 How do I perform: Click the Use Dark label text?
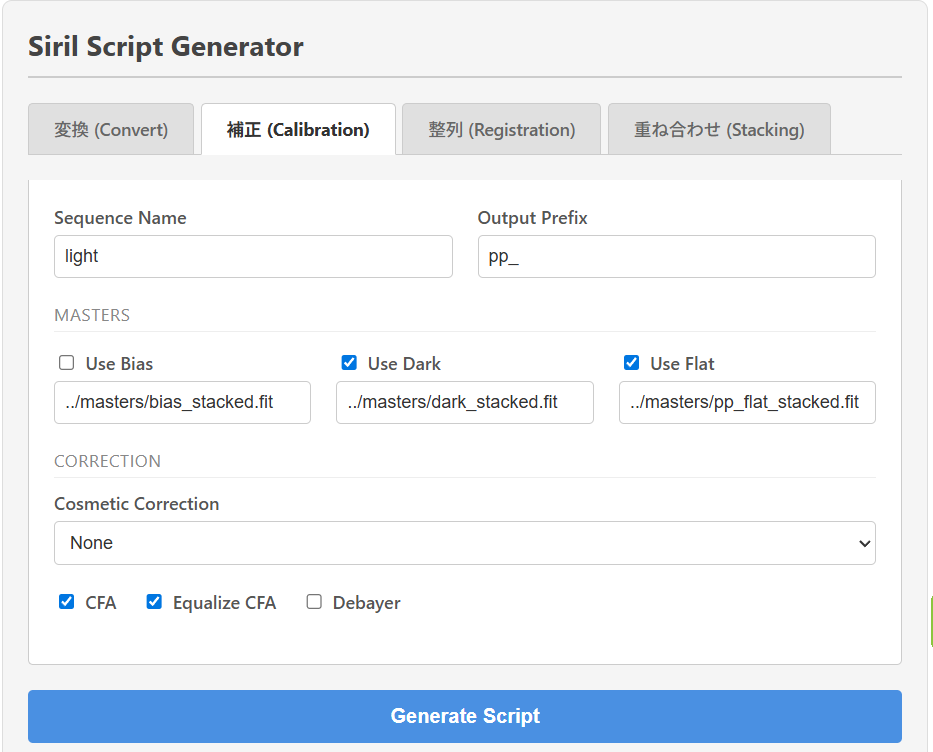pyautogui.click(x=404, y=364)
